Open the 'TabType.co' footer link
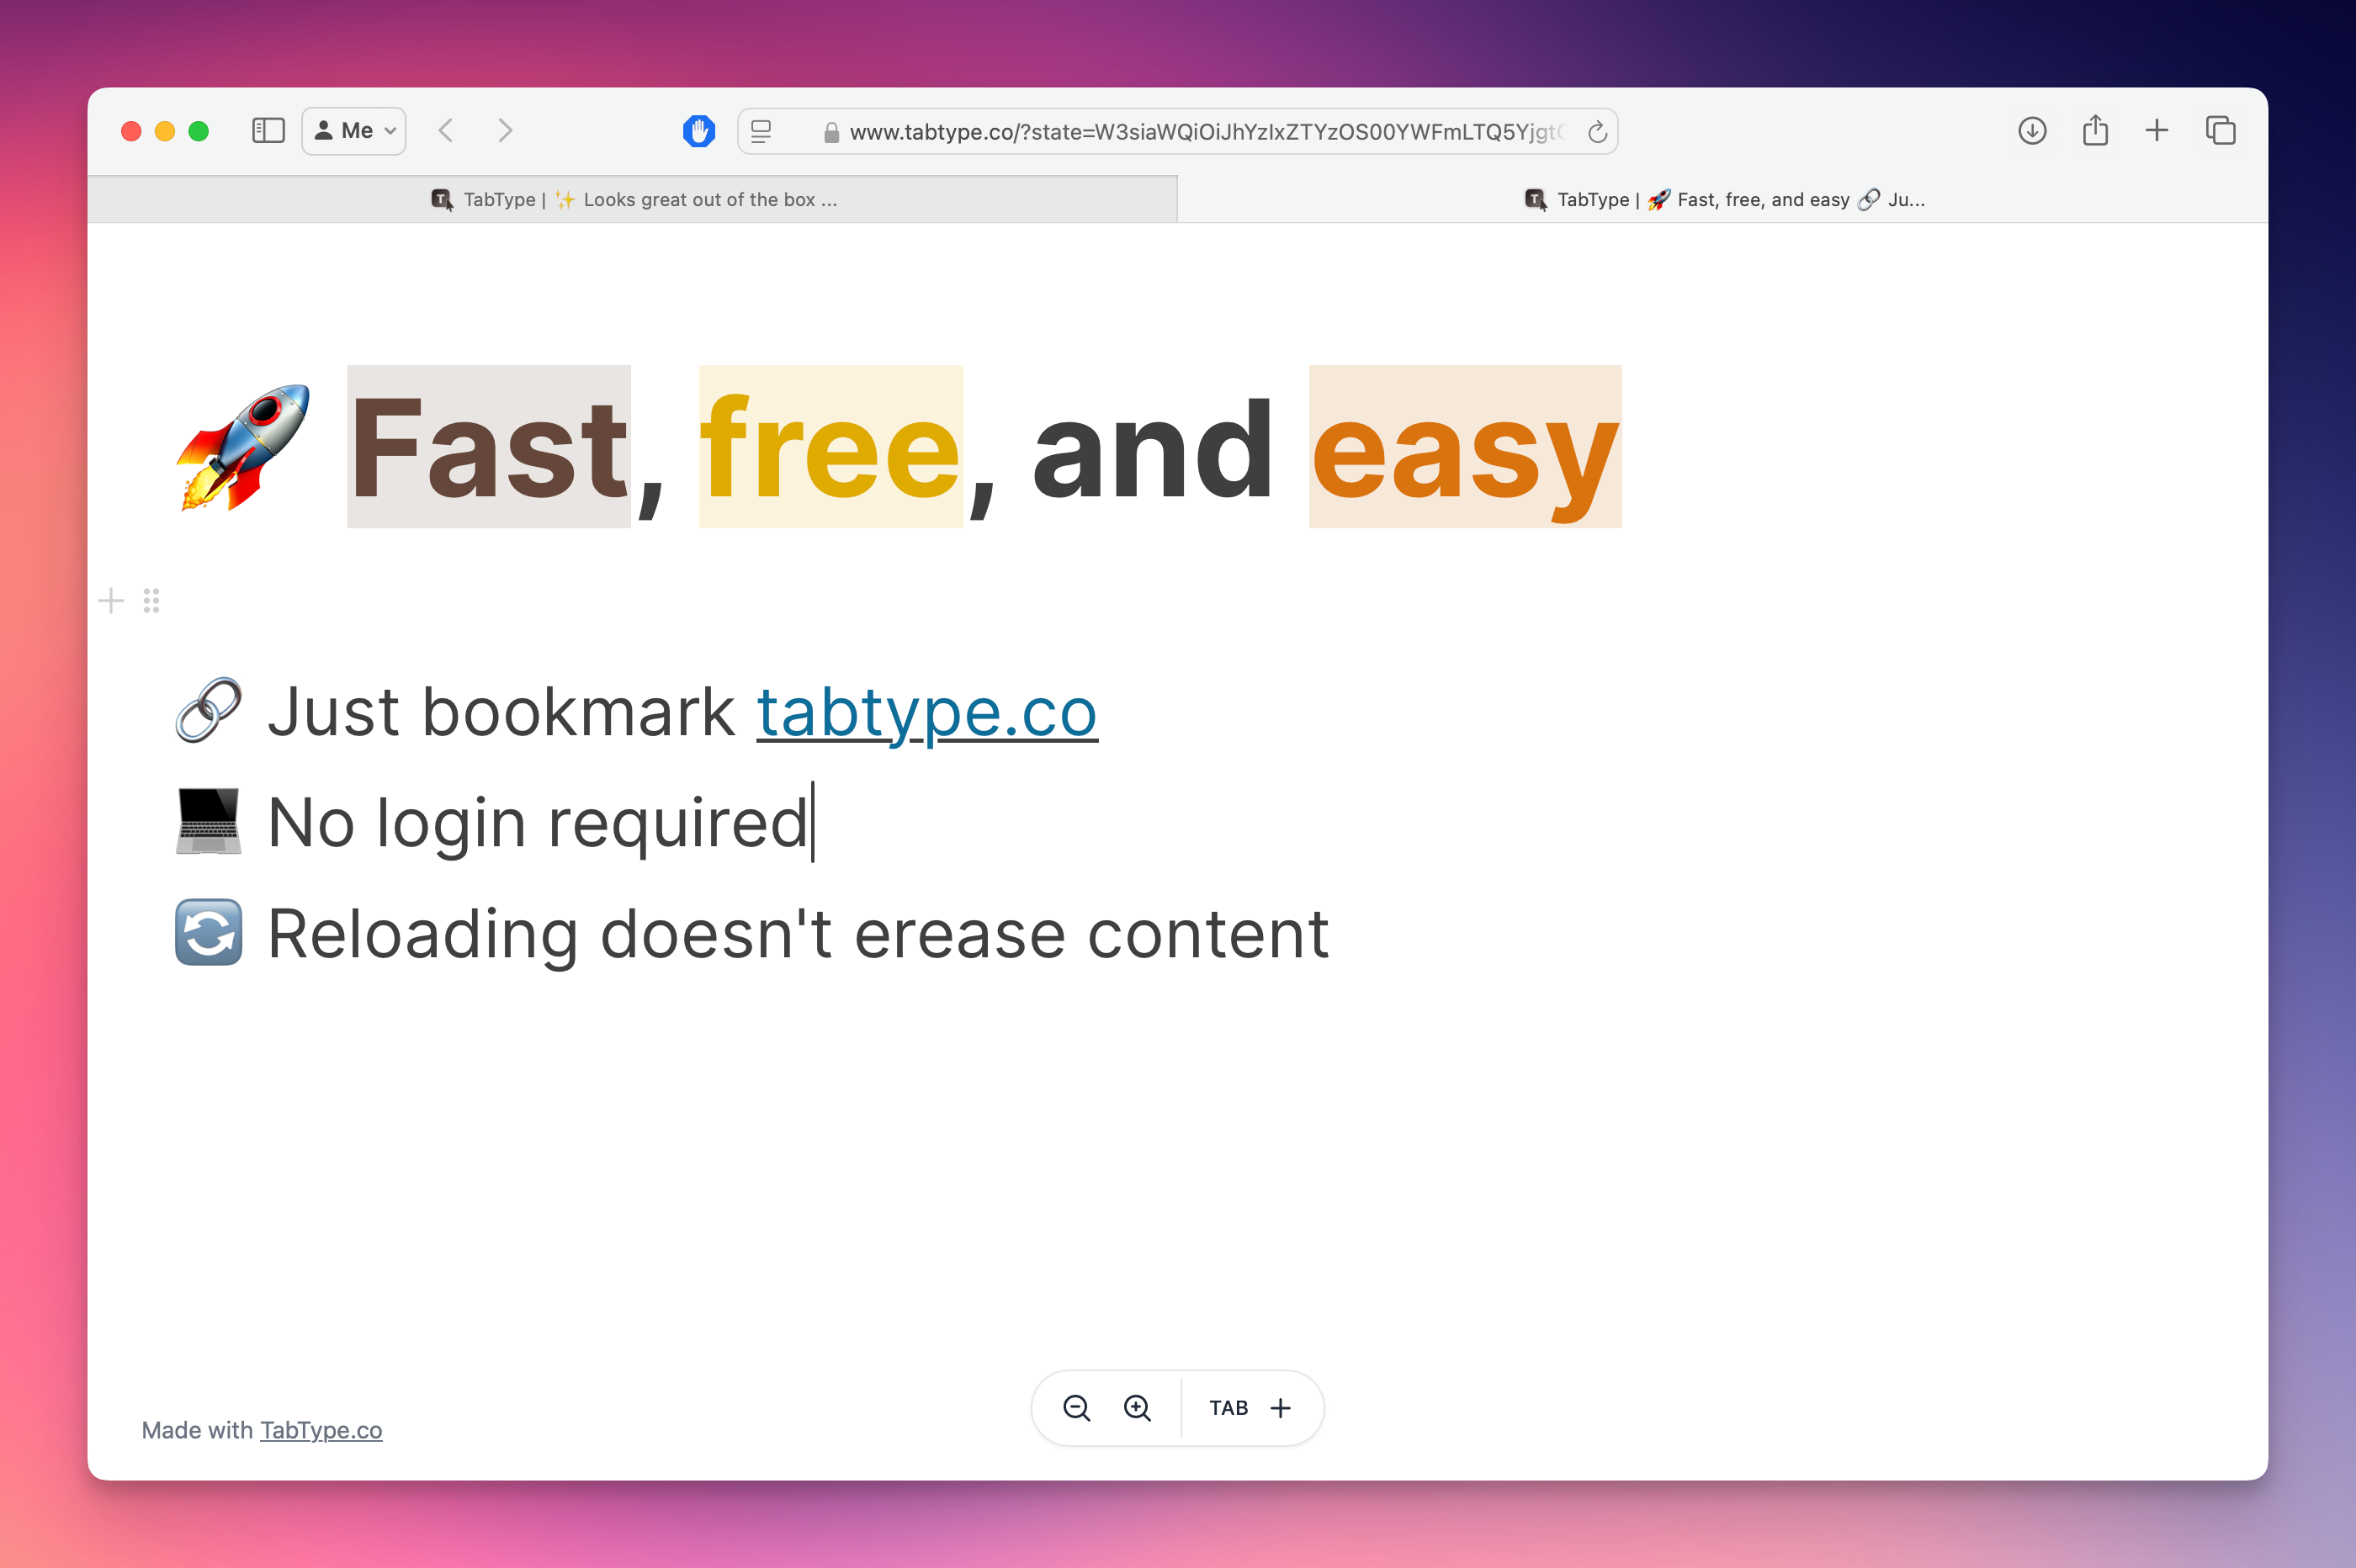 coord(321,1430)
